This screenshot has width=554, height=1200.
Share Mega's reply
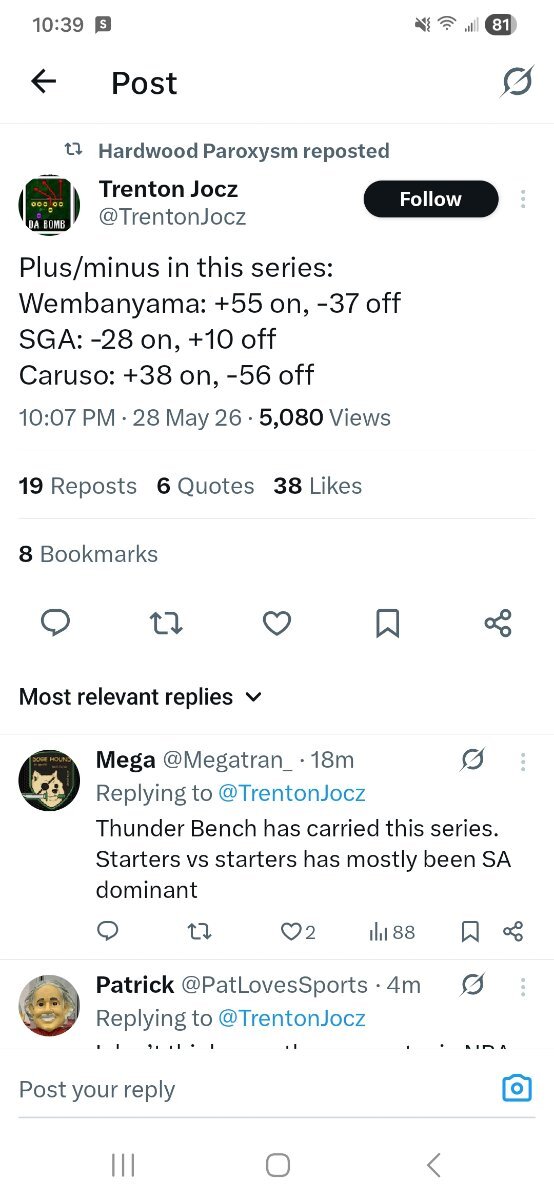coord(514,932)
